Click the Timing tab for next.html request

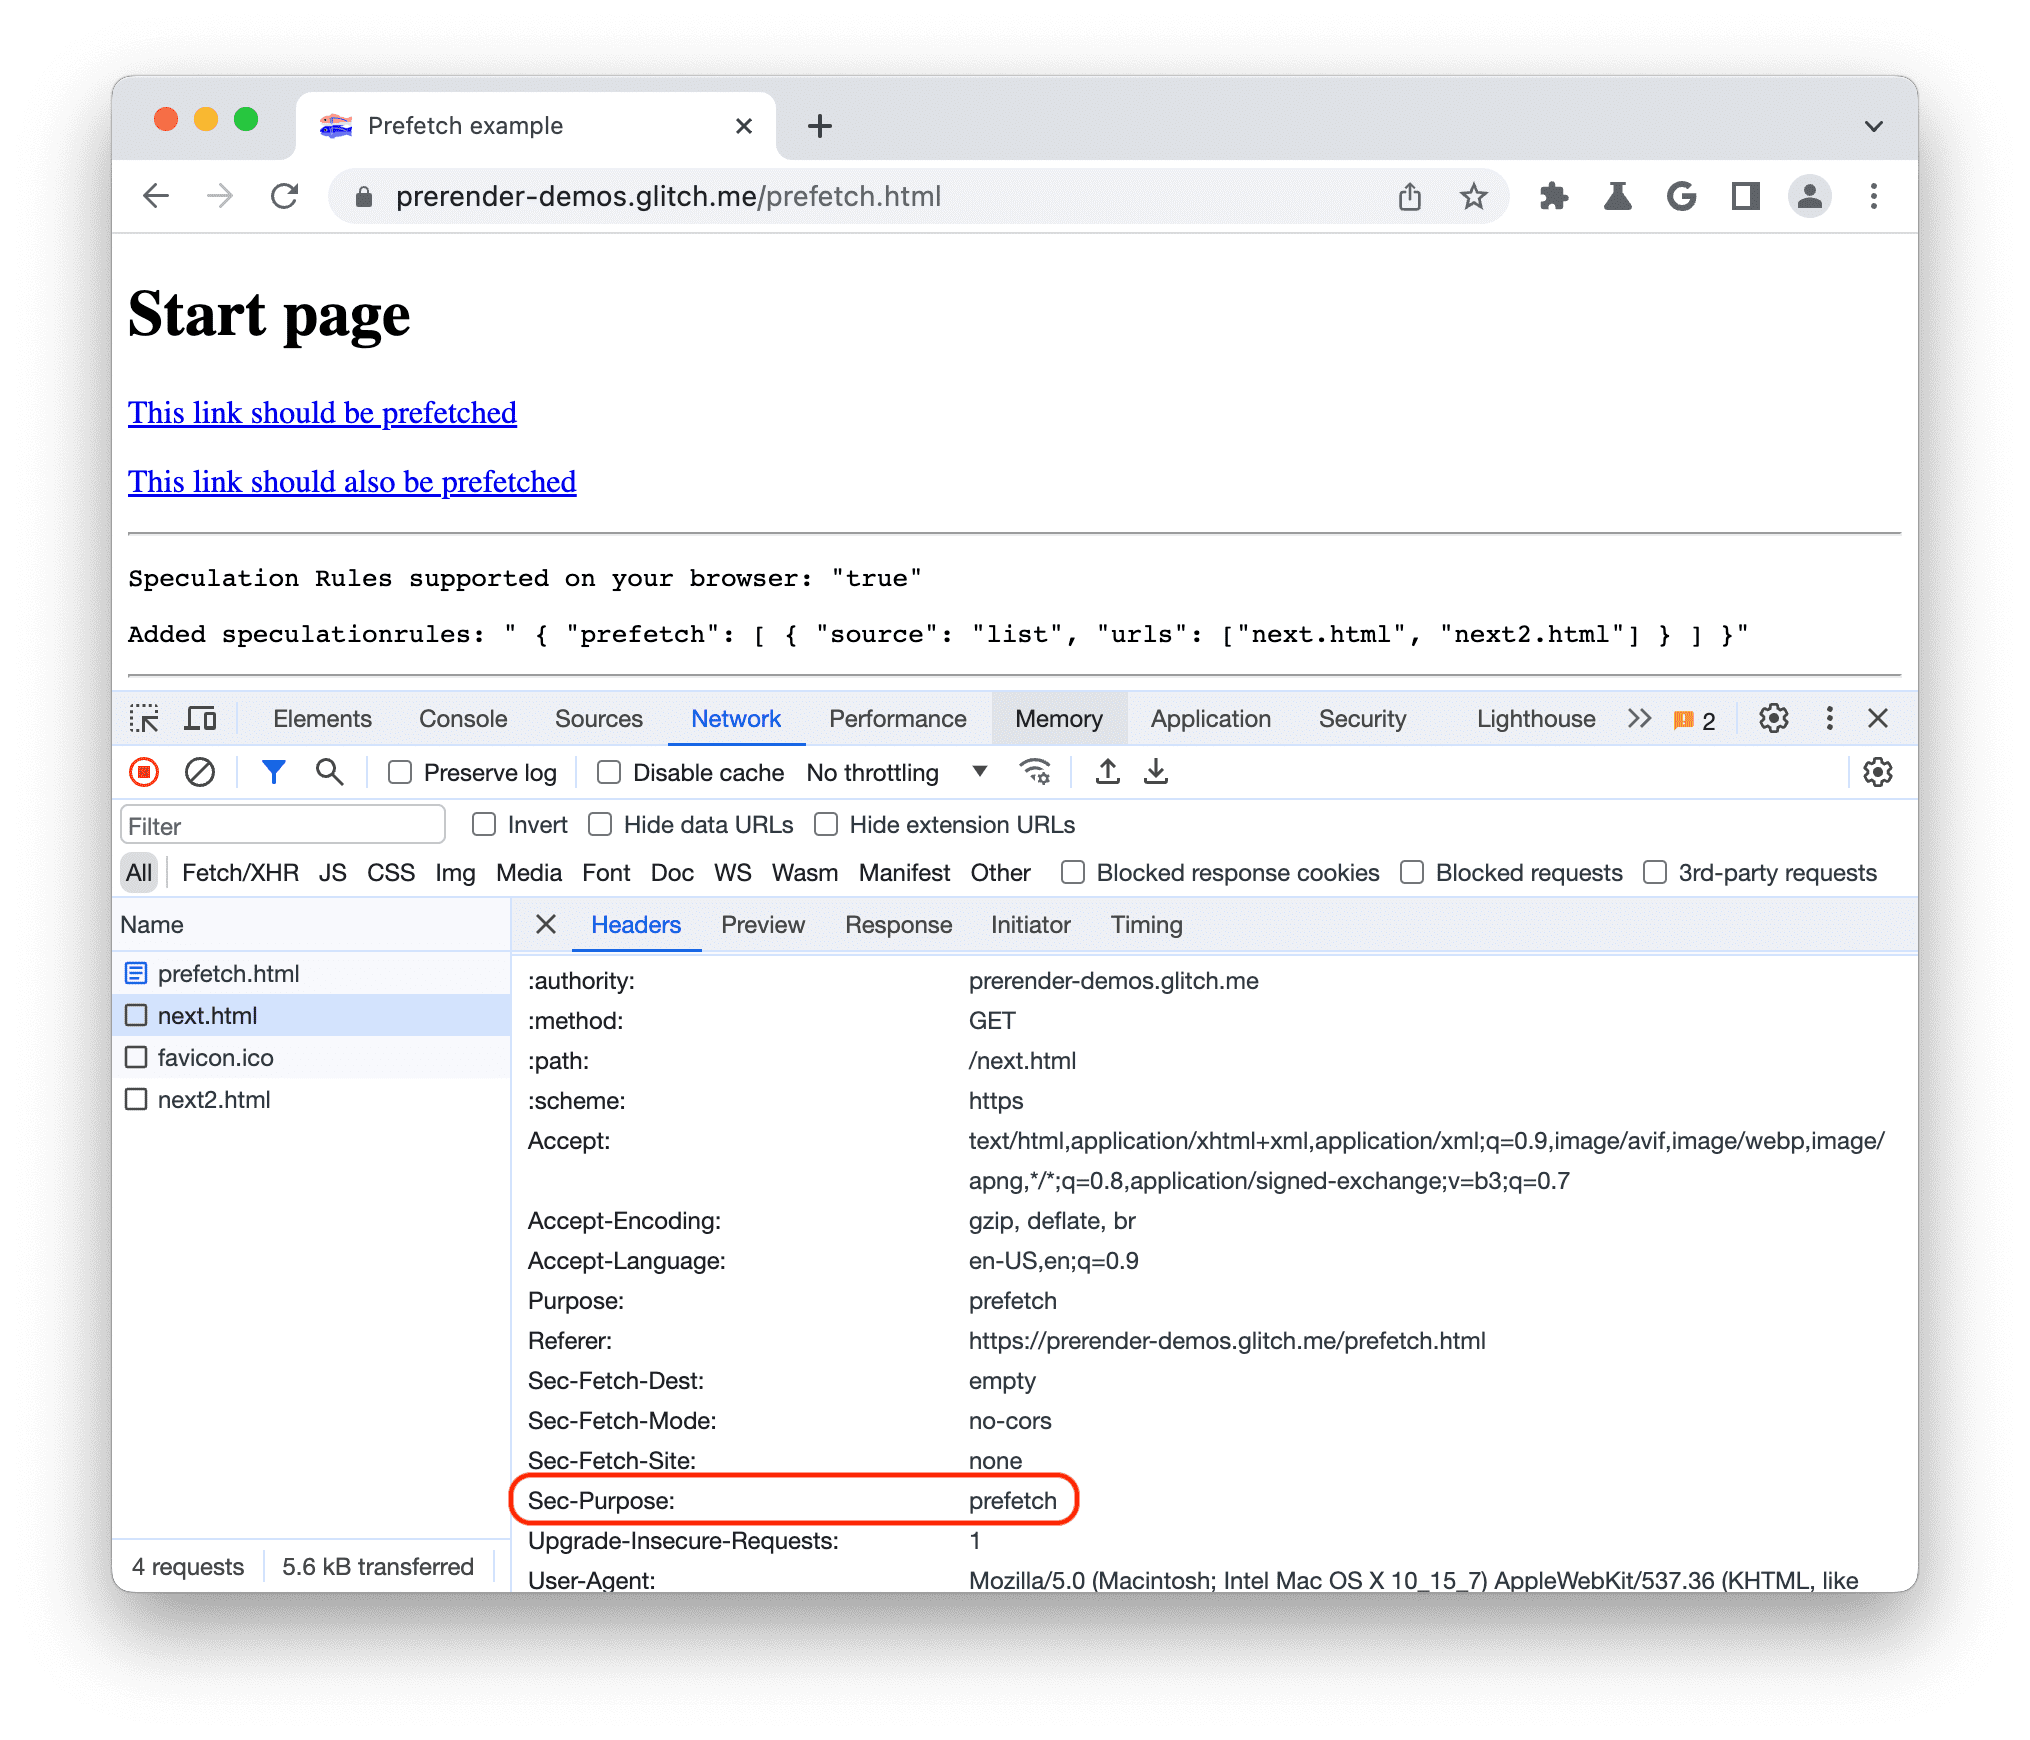(x=1141, y=924)
